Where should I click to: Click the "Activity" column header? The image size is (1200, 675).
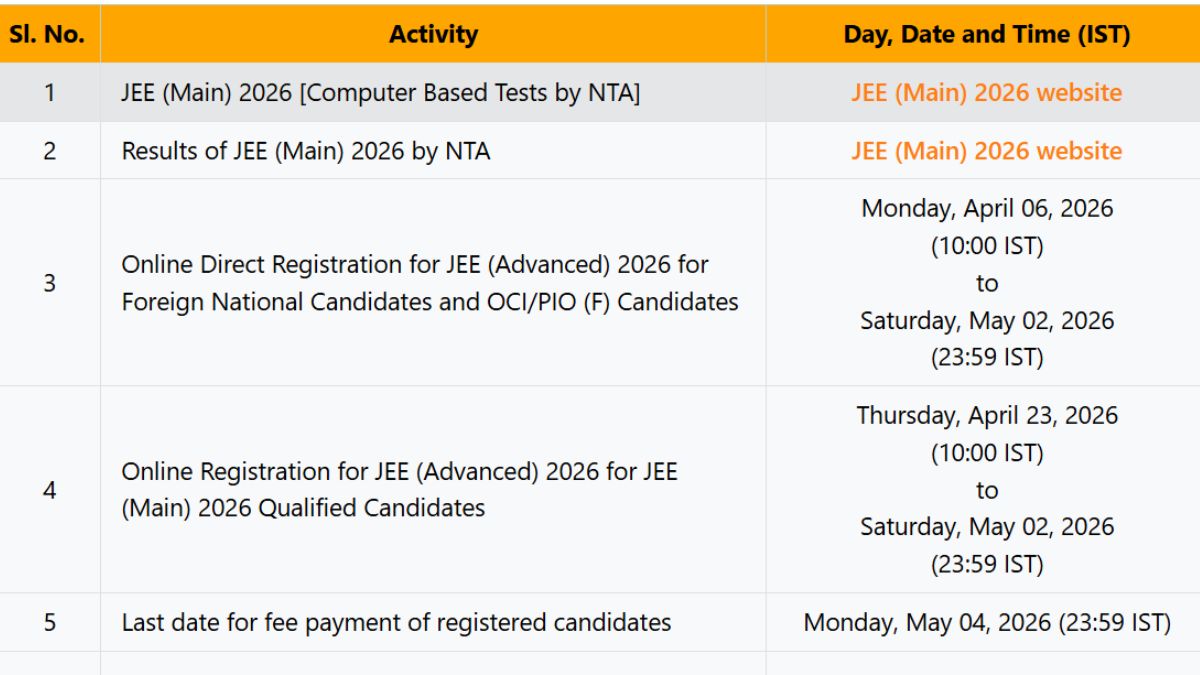(x=433, y=34)
